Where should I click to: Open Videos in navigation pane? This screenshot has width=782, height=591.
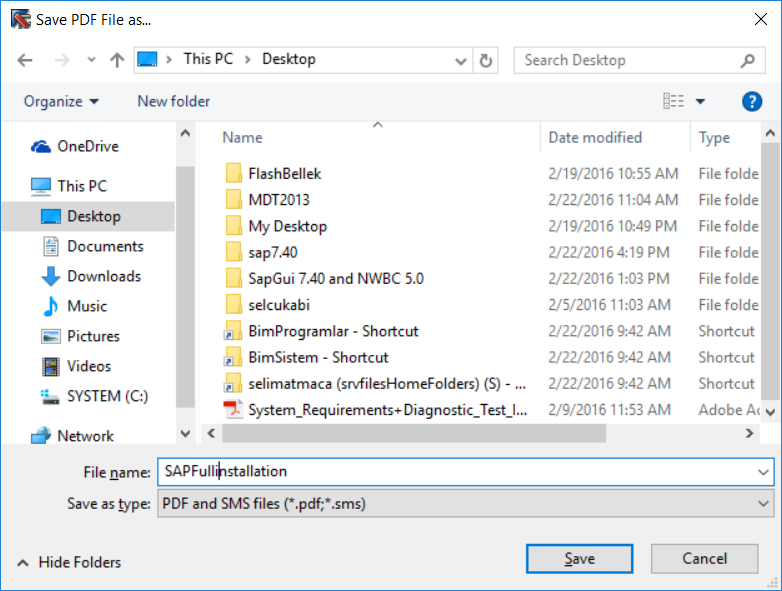77,366
